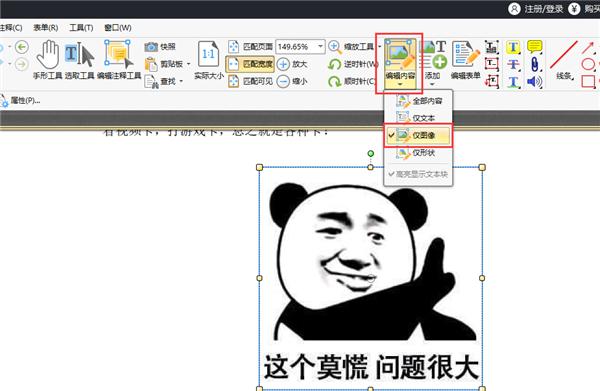Select the Line tool (线条)
This screenshot has height=391, width=600.
tap(564, 60)
